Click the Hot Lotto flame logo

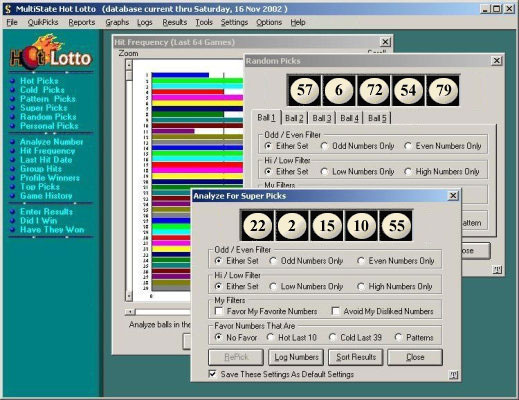pyautogui.click(x=51, y=51)
